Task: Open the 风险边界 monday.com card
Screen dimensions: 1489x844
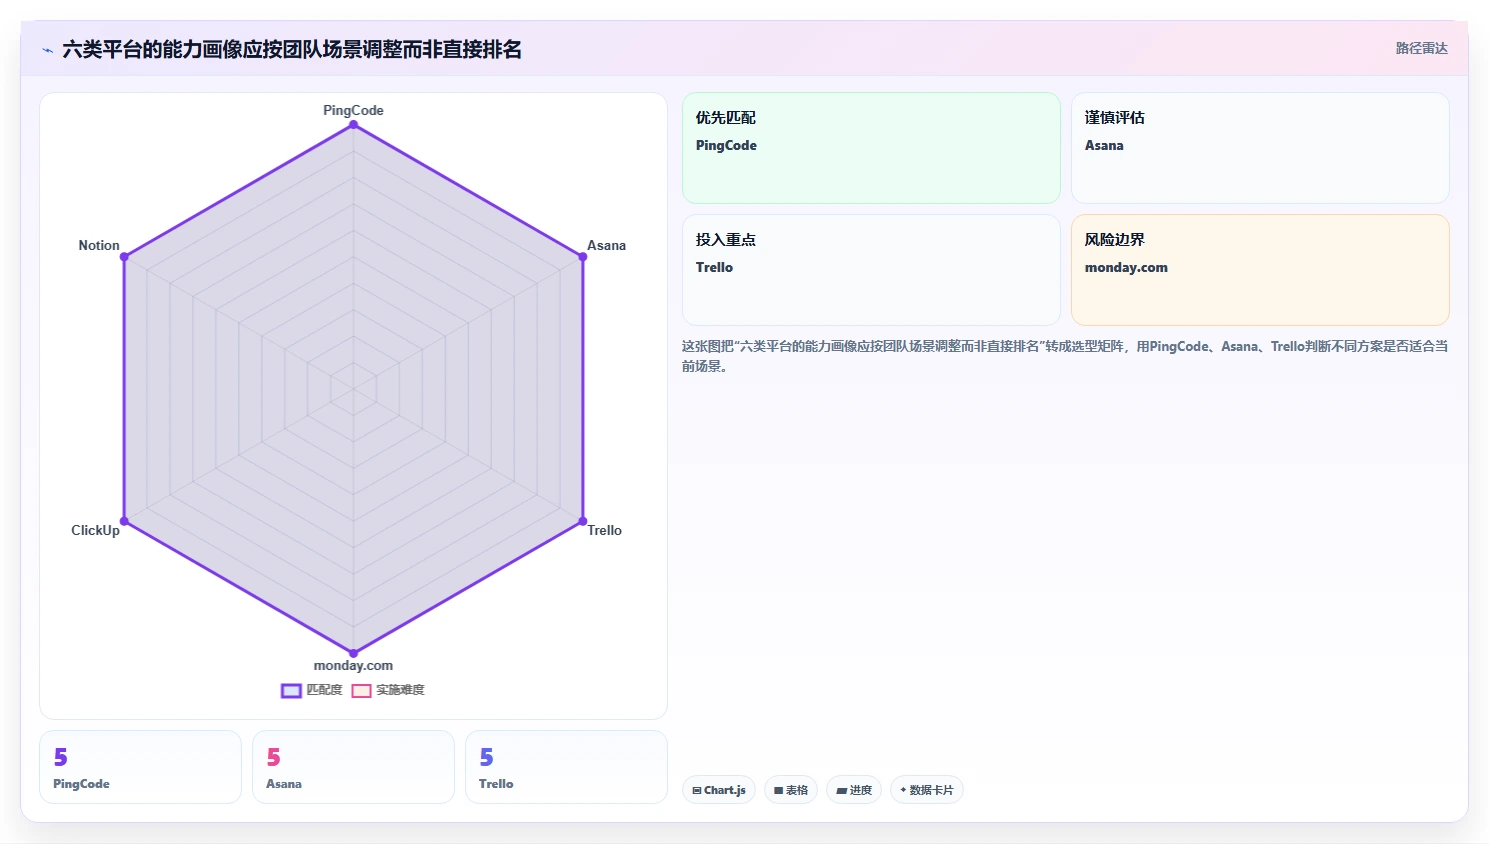Action: [1260, 270]
